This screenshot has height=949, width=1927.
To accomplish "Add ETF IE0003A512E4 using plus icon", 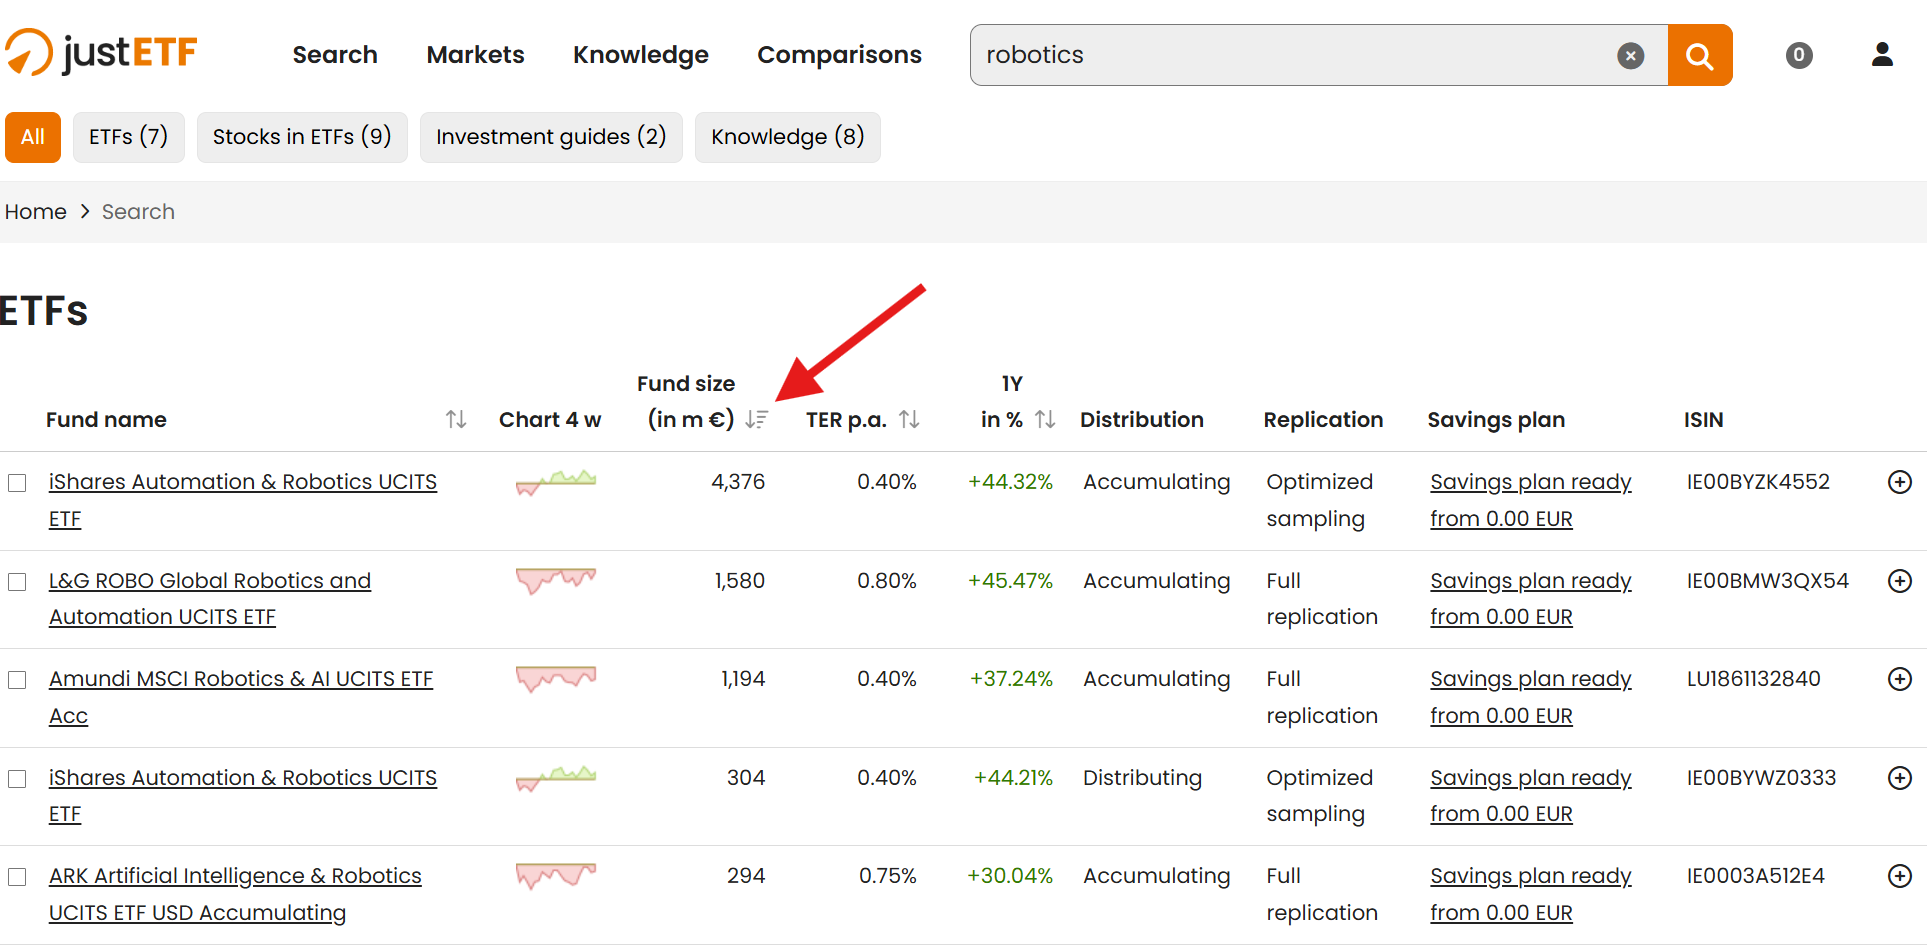I will point(1899,876).
